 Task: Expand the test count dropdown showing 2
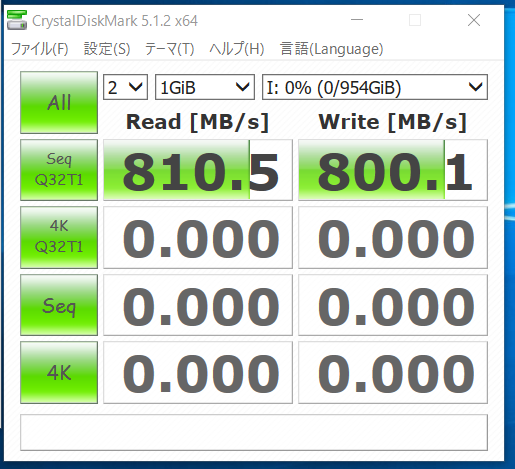[x=125, y=87]
